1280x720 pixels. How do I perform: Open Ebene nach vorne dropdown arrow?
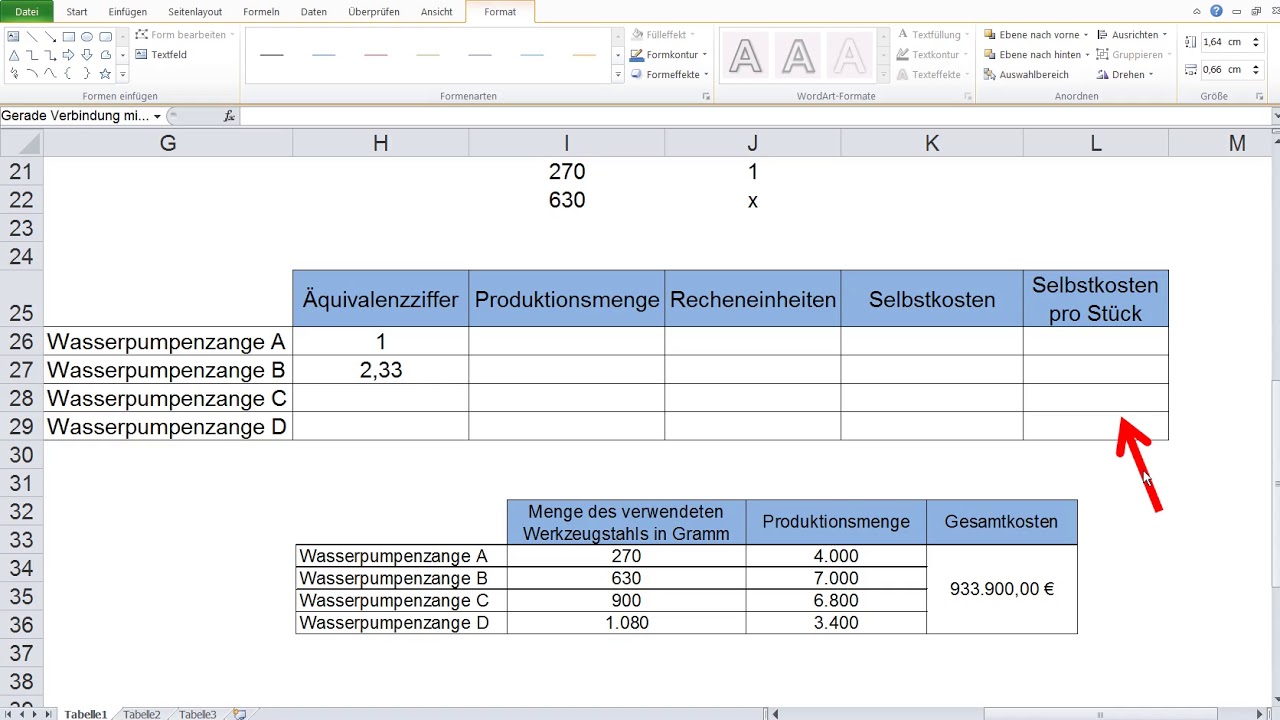coord(1086,35)
